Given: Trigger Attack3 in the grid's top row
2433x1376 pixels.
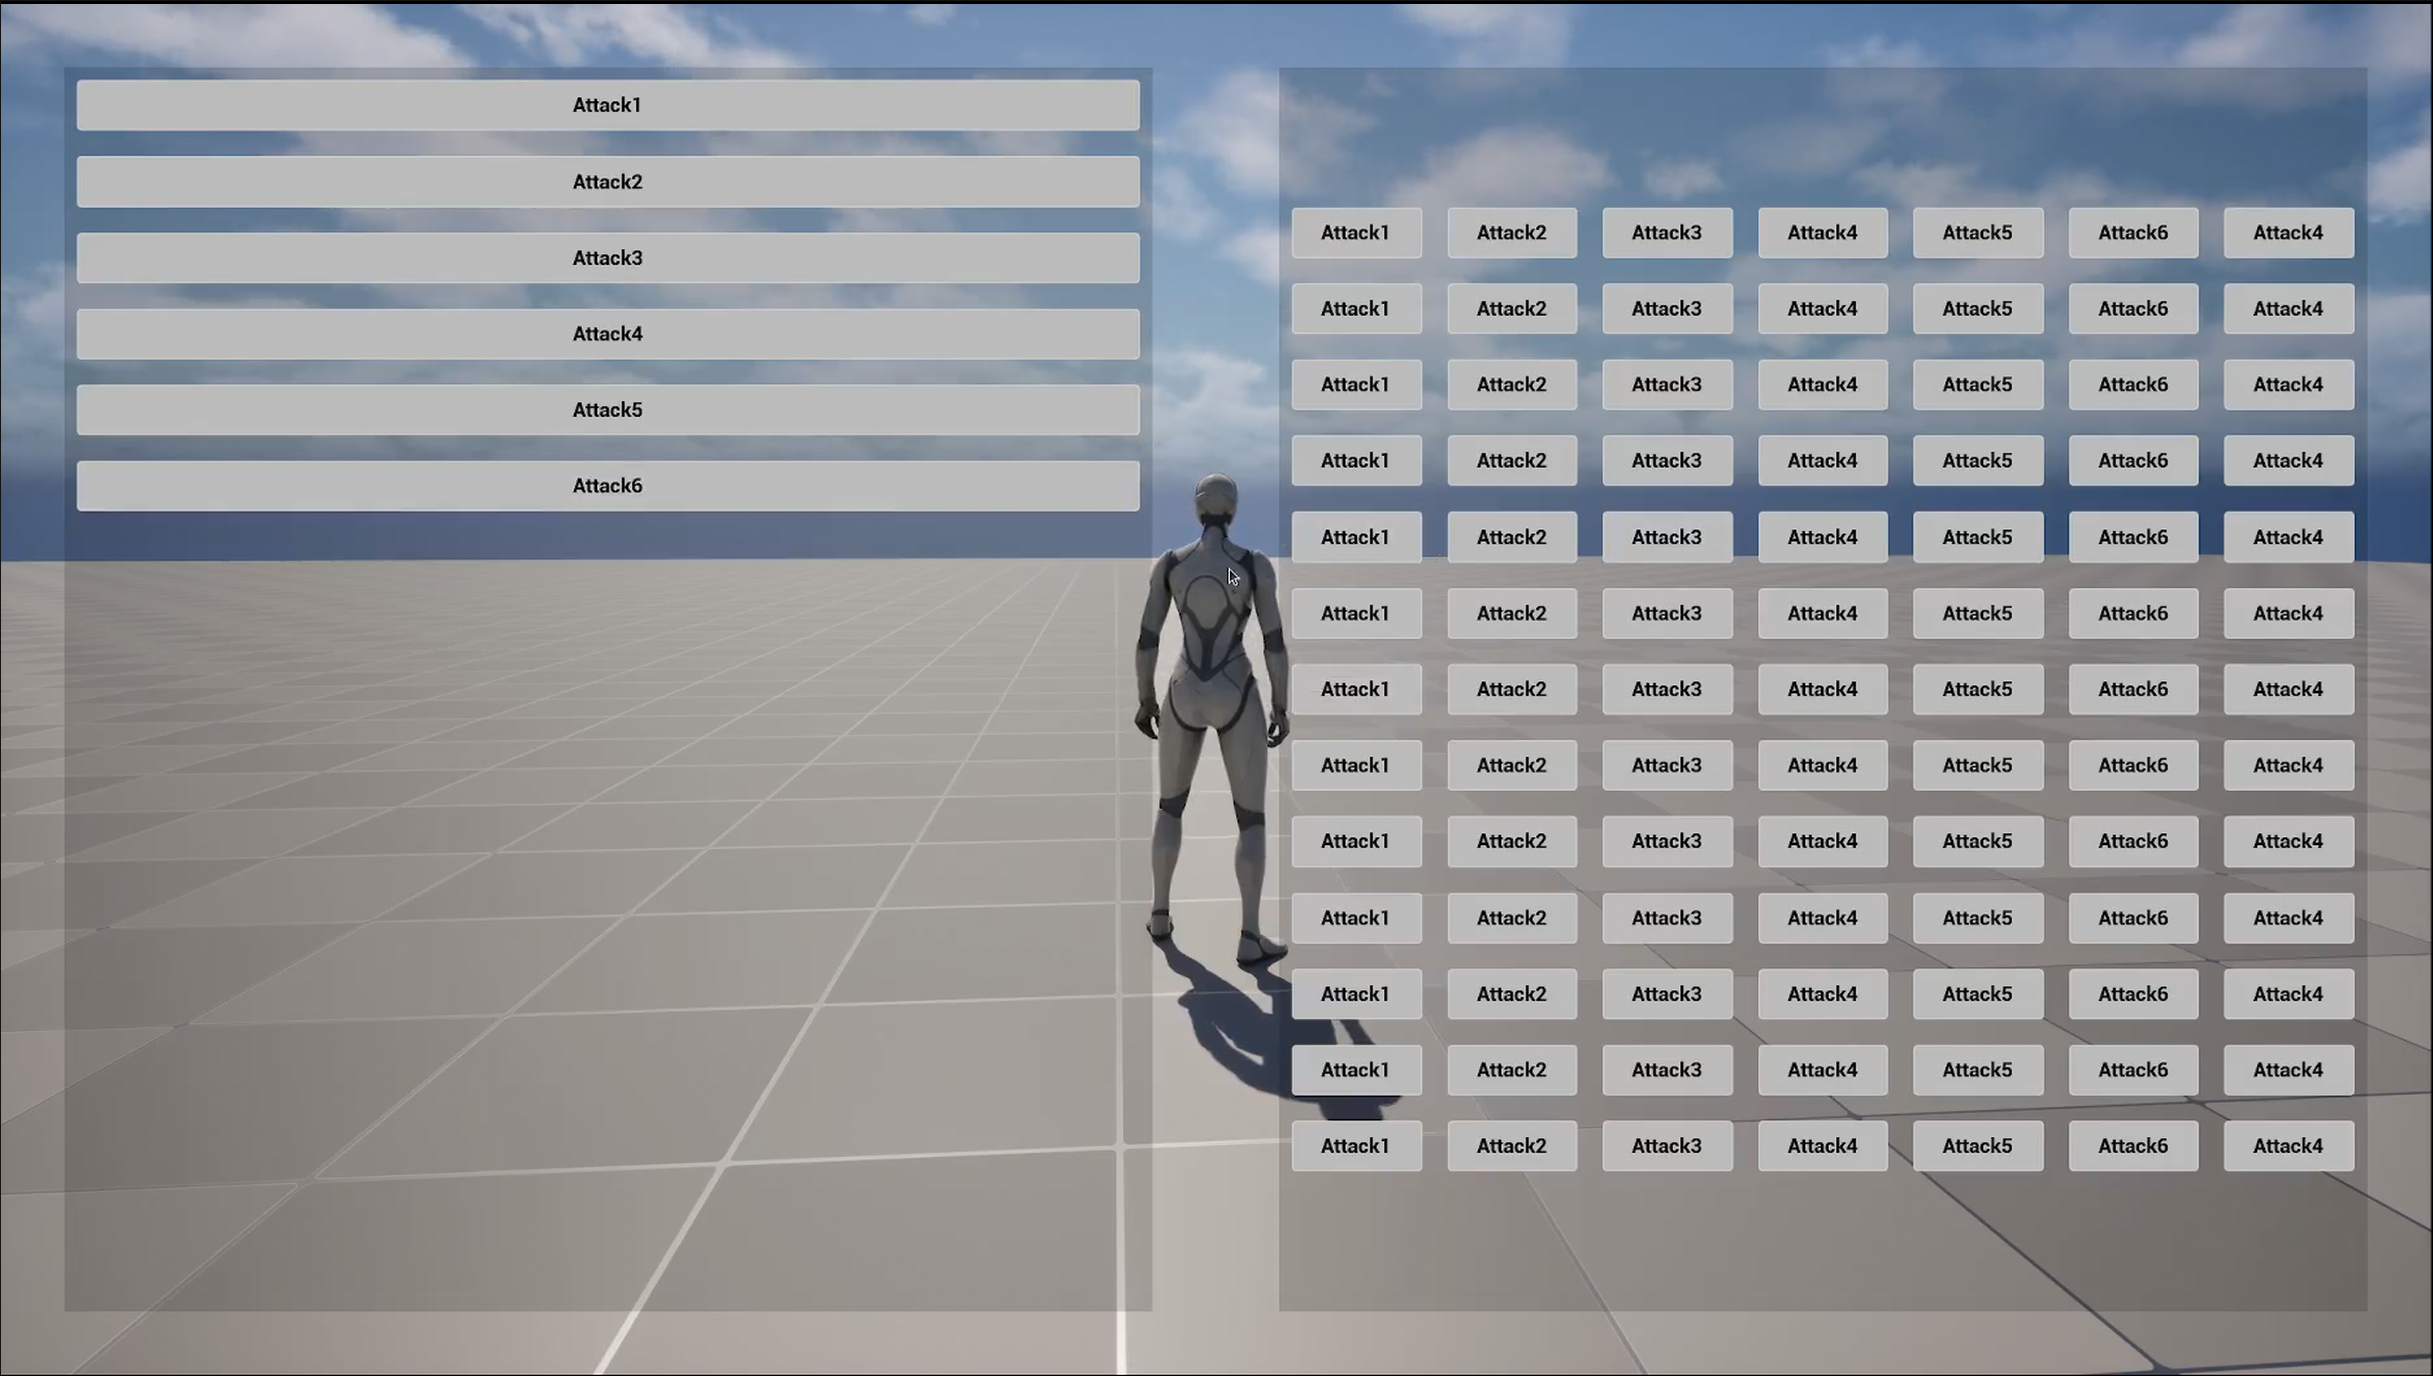Looking at the screenshot, I should [x=1667, y=233].
